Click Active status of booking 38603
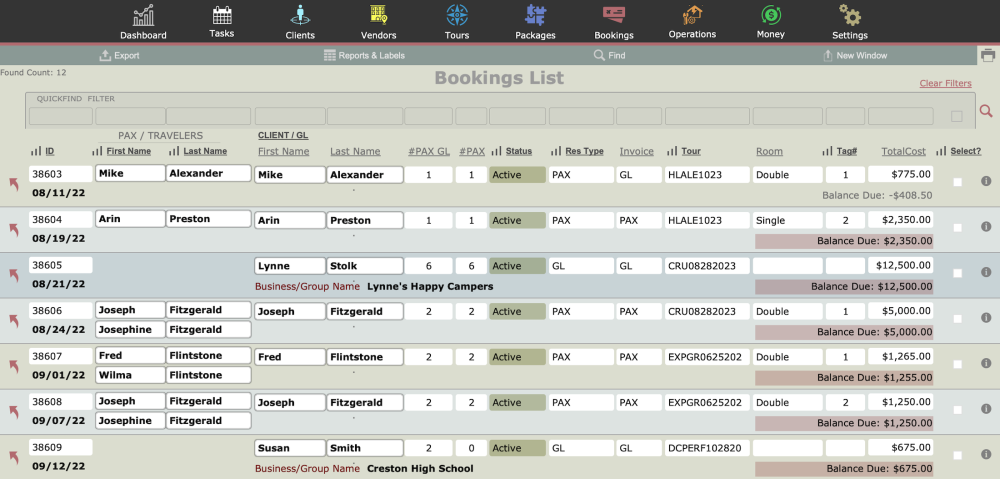Image resolution: width=1000 pixels, height=479 pixels. point(517,175)
